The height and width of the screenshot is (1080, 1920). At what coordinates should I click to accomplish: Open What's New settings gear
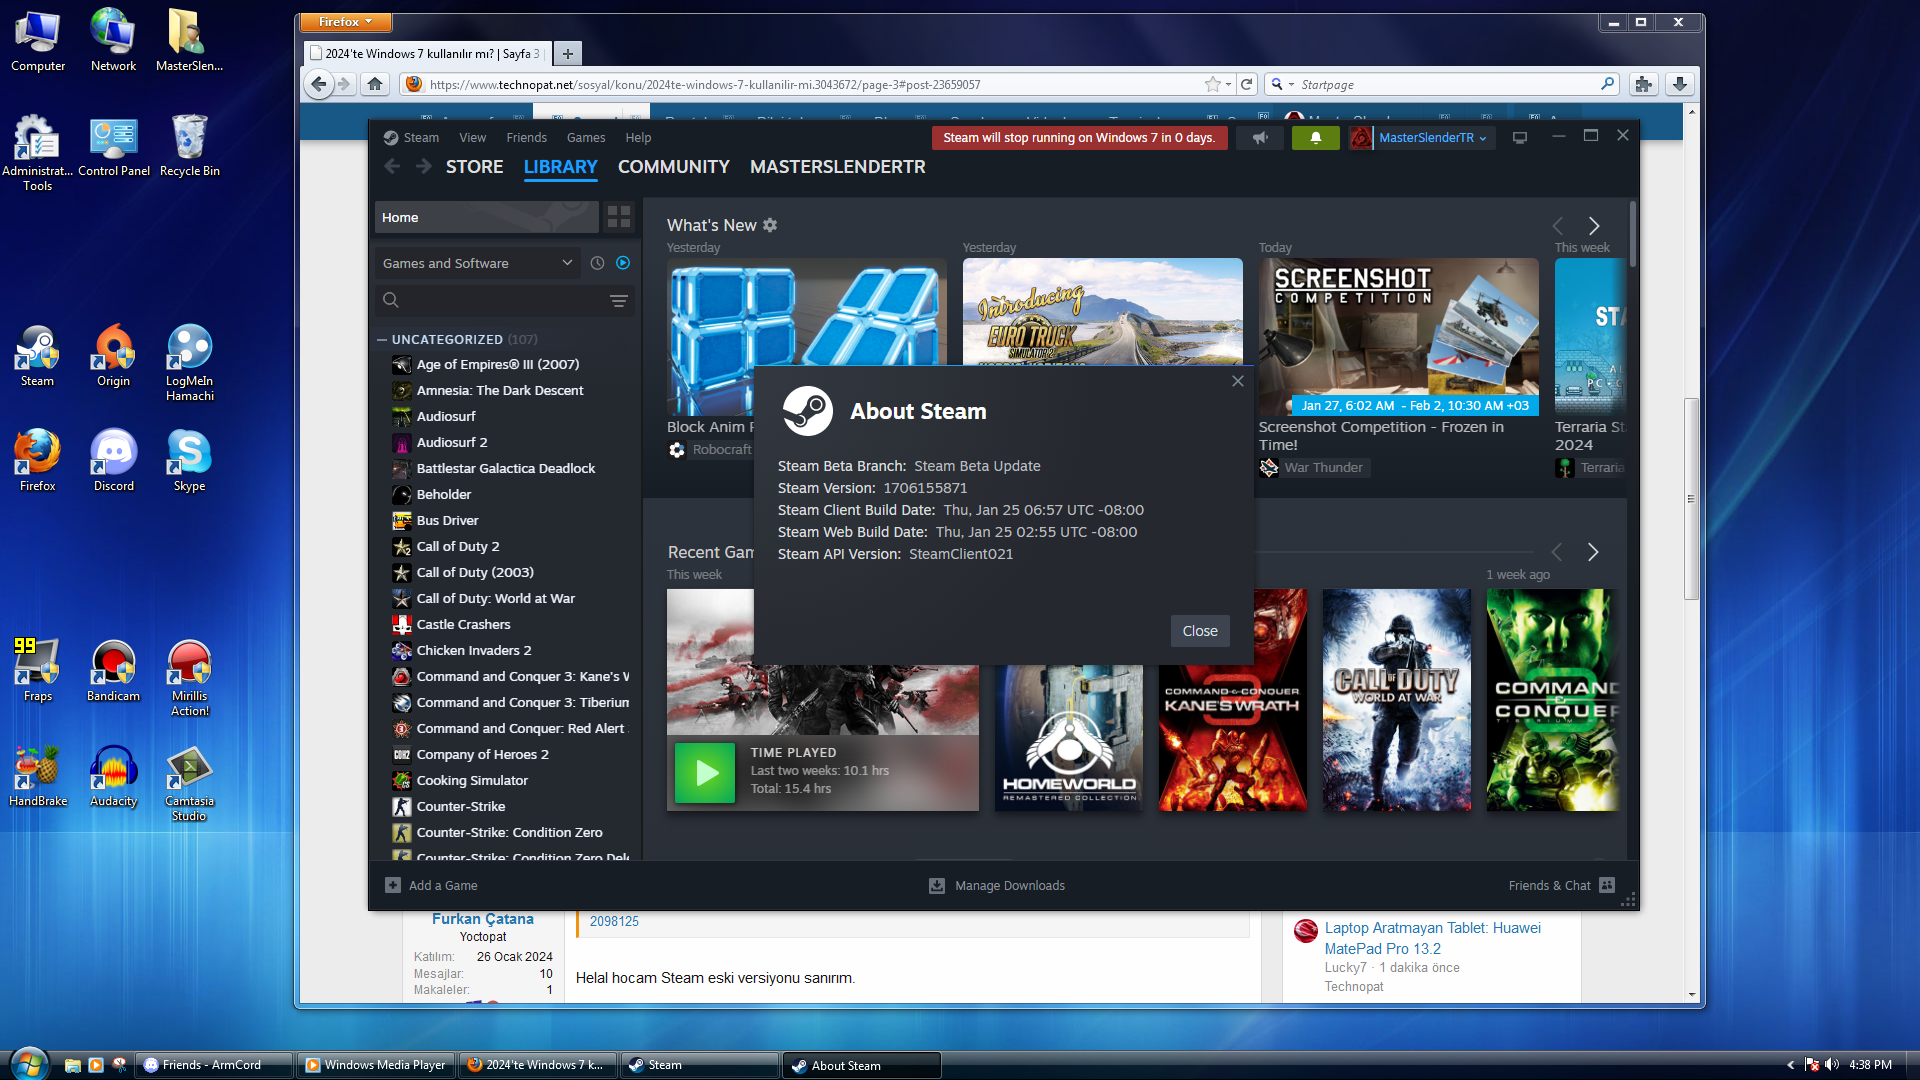[770, 225]
